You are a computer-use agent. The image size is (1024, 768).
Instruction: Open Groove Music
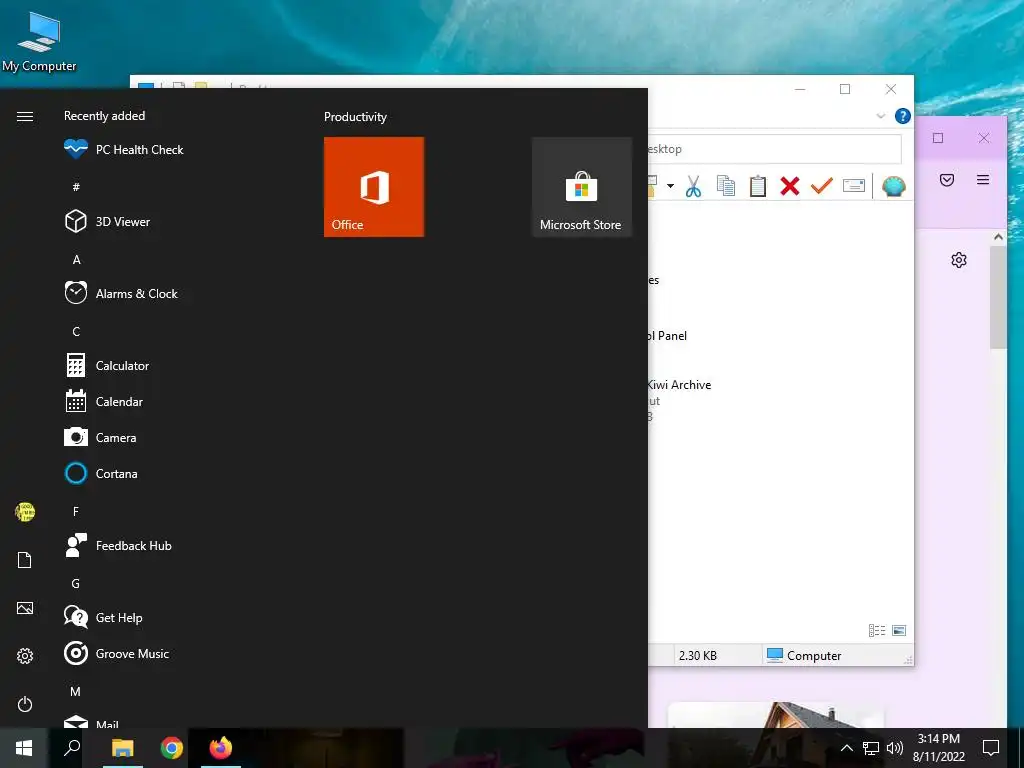[117, 653]
